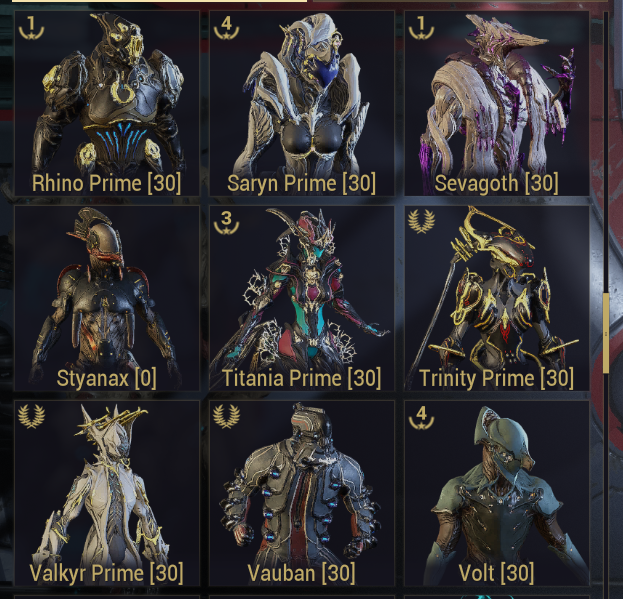Select the unranked Styanax warframe tile
The width and height of the screenshot is (623, 599).
click(107, 298)
